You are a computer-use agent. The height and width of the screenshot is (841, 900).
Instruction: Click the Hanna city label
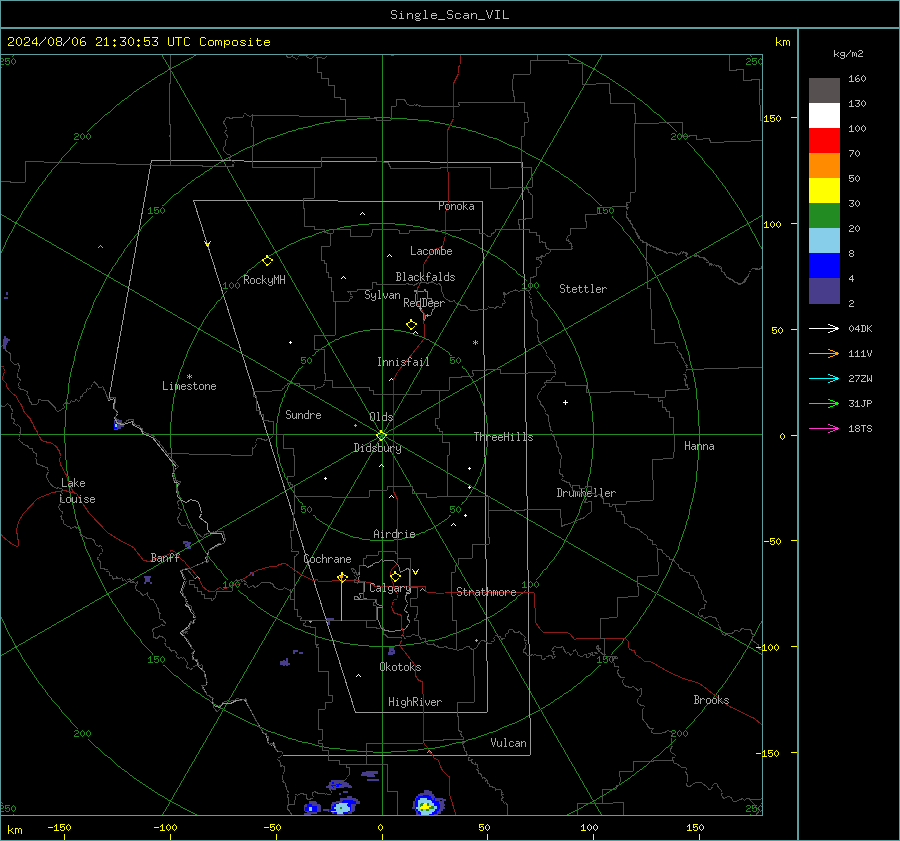[x=699, y=446]
